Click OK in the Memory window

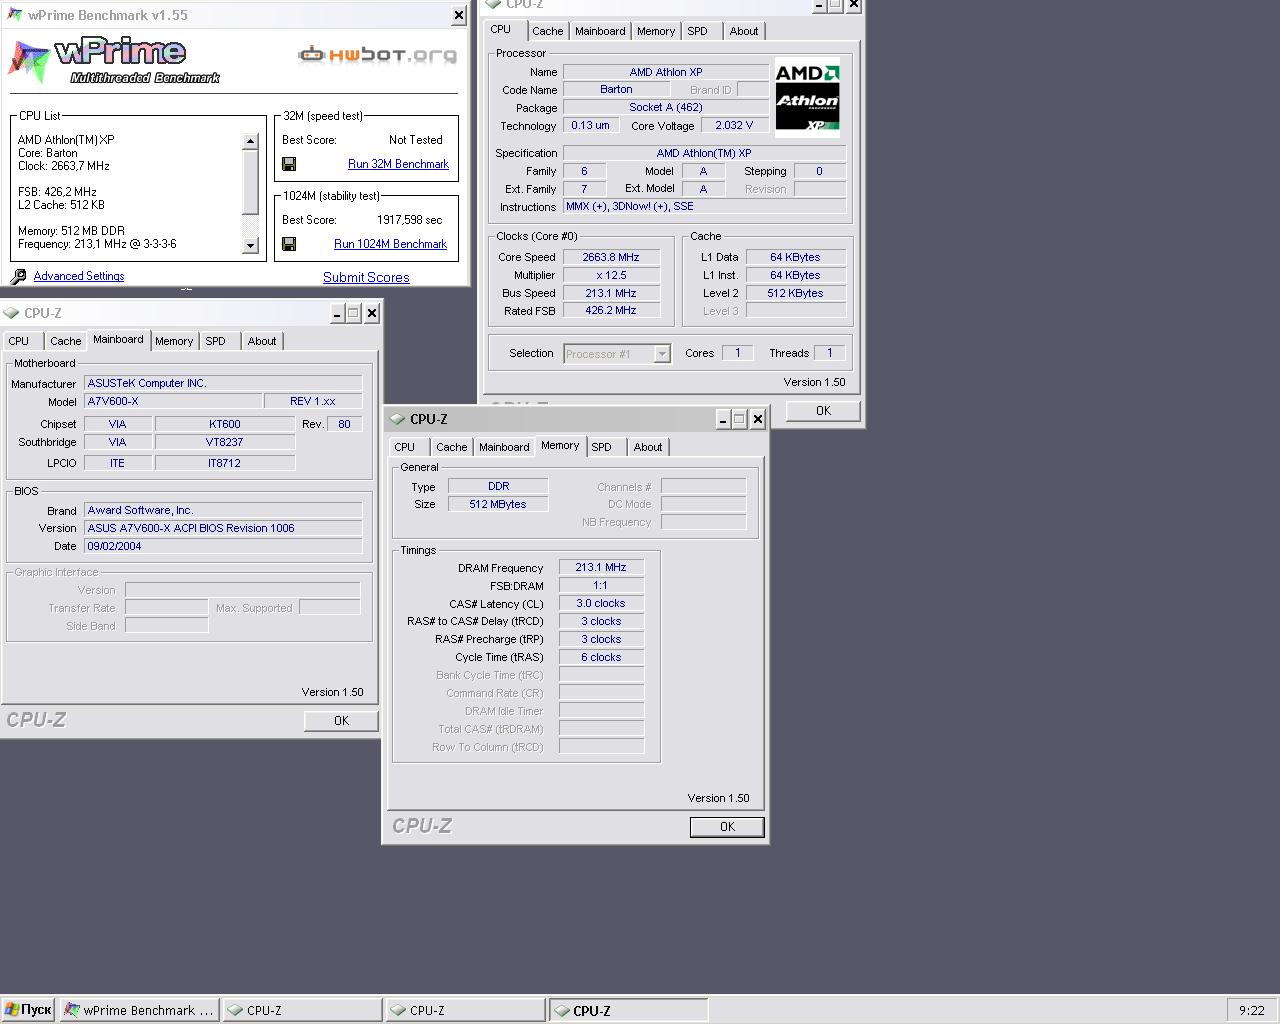click(727, 827)
